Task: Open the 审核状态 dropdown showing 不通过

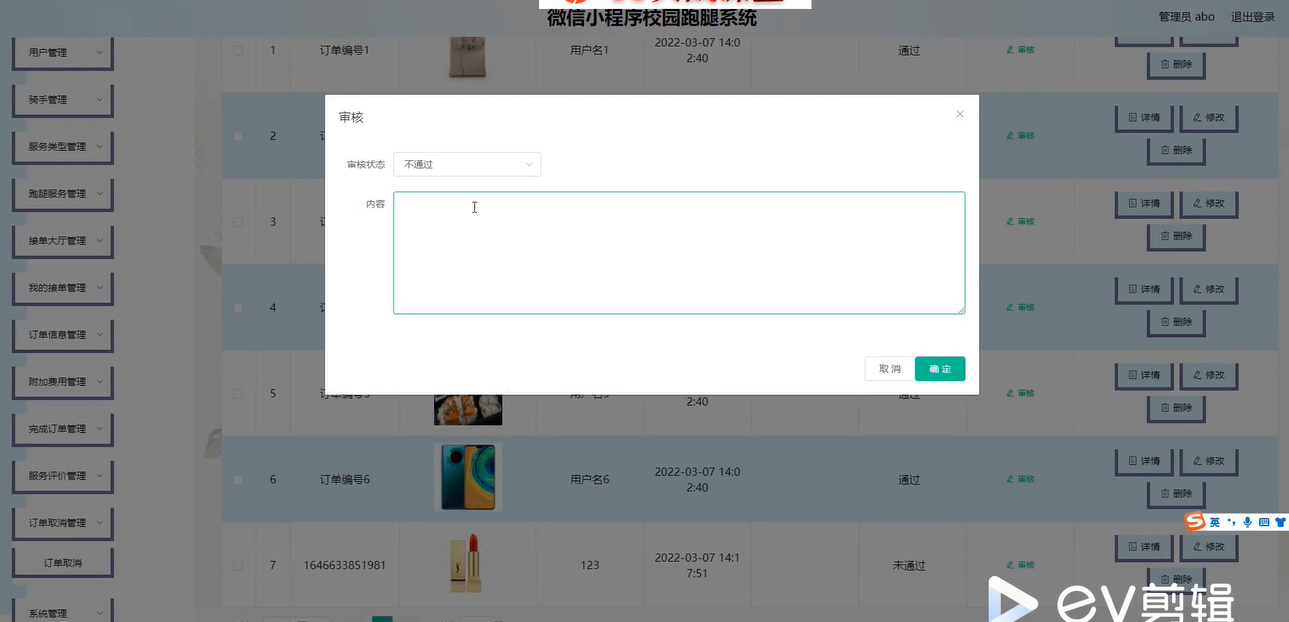Action: point(467,164)
